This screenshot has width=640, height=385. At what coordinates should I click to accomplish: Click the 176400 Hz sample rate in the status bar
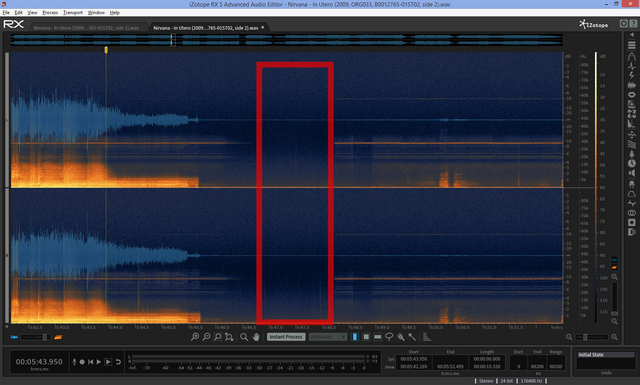[531, 381]
